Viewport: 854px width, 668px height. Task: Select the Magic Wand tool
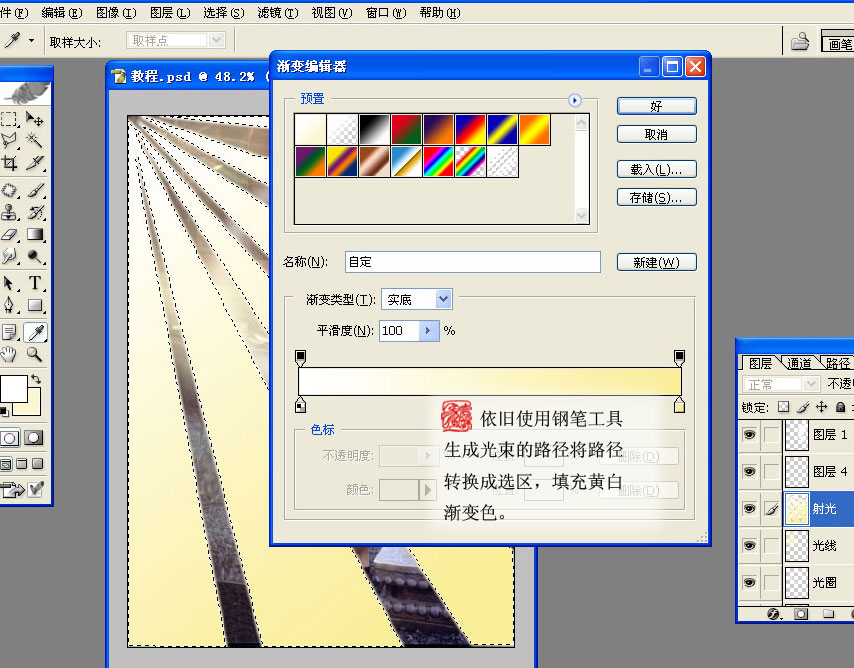point(34,141)
